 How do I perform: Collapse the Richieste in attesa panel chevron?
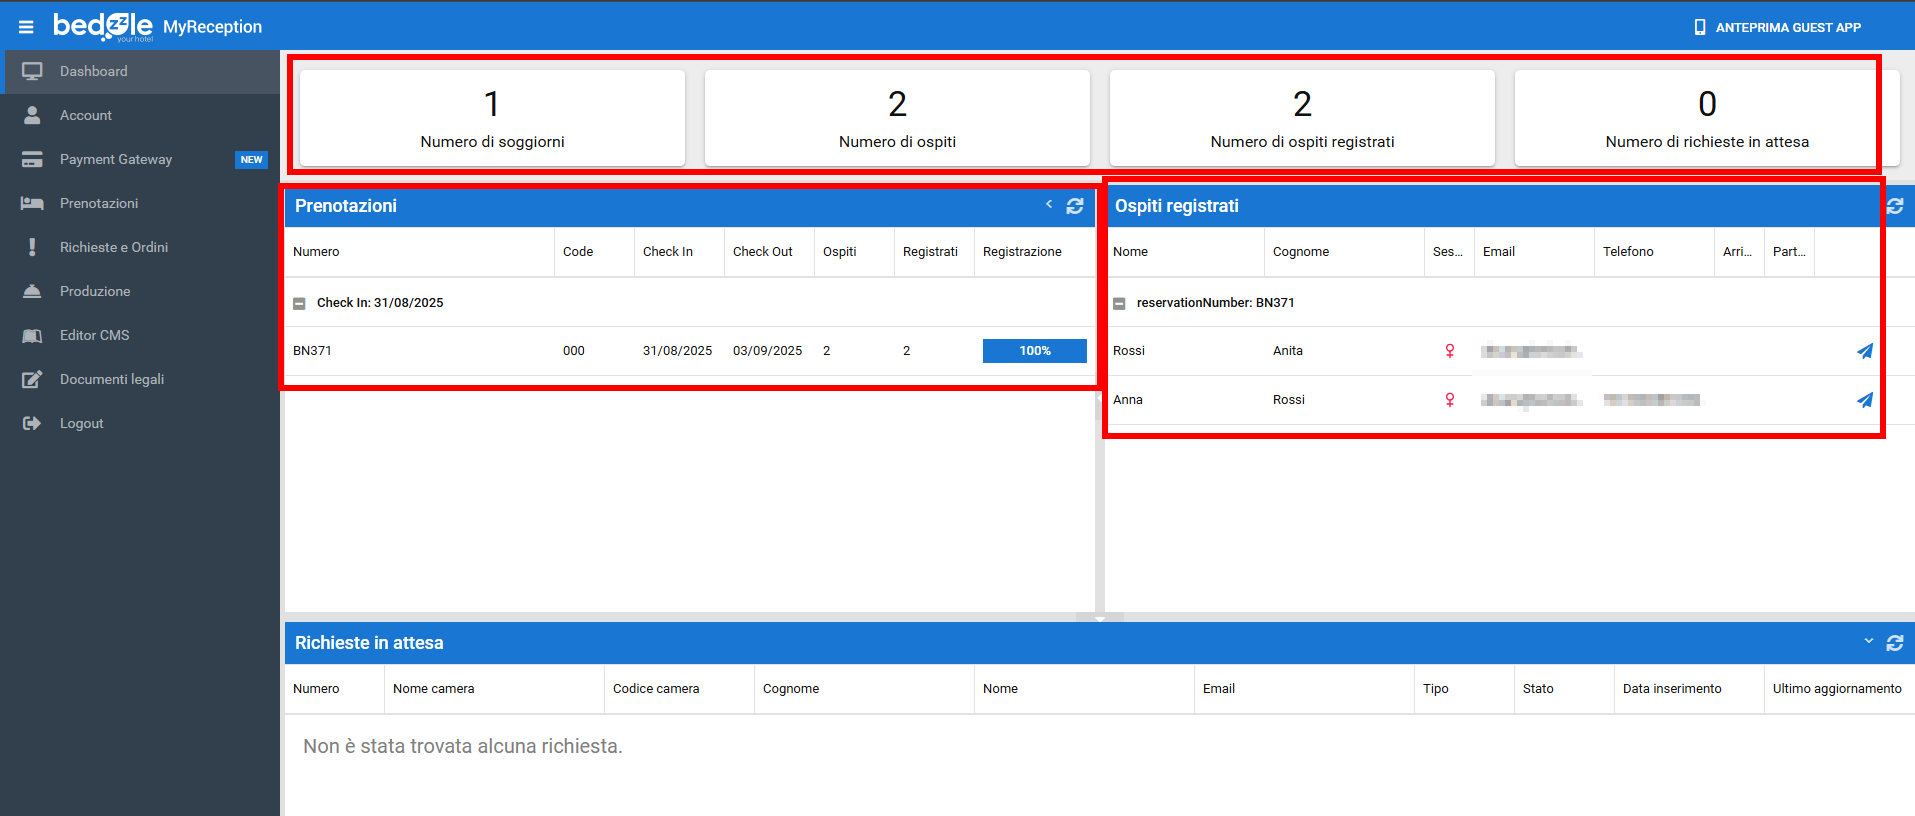coord(1868,641)
